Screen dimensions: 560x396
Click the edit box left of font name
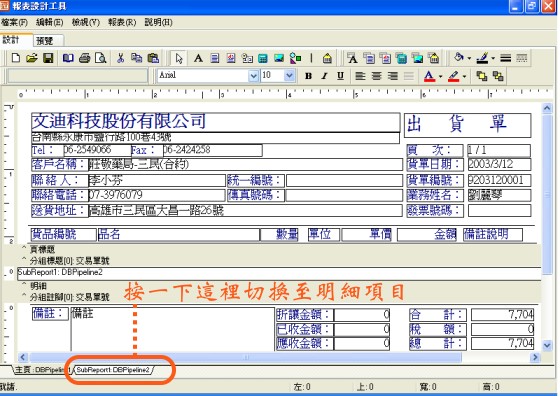tap(78, 76)
